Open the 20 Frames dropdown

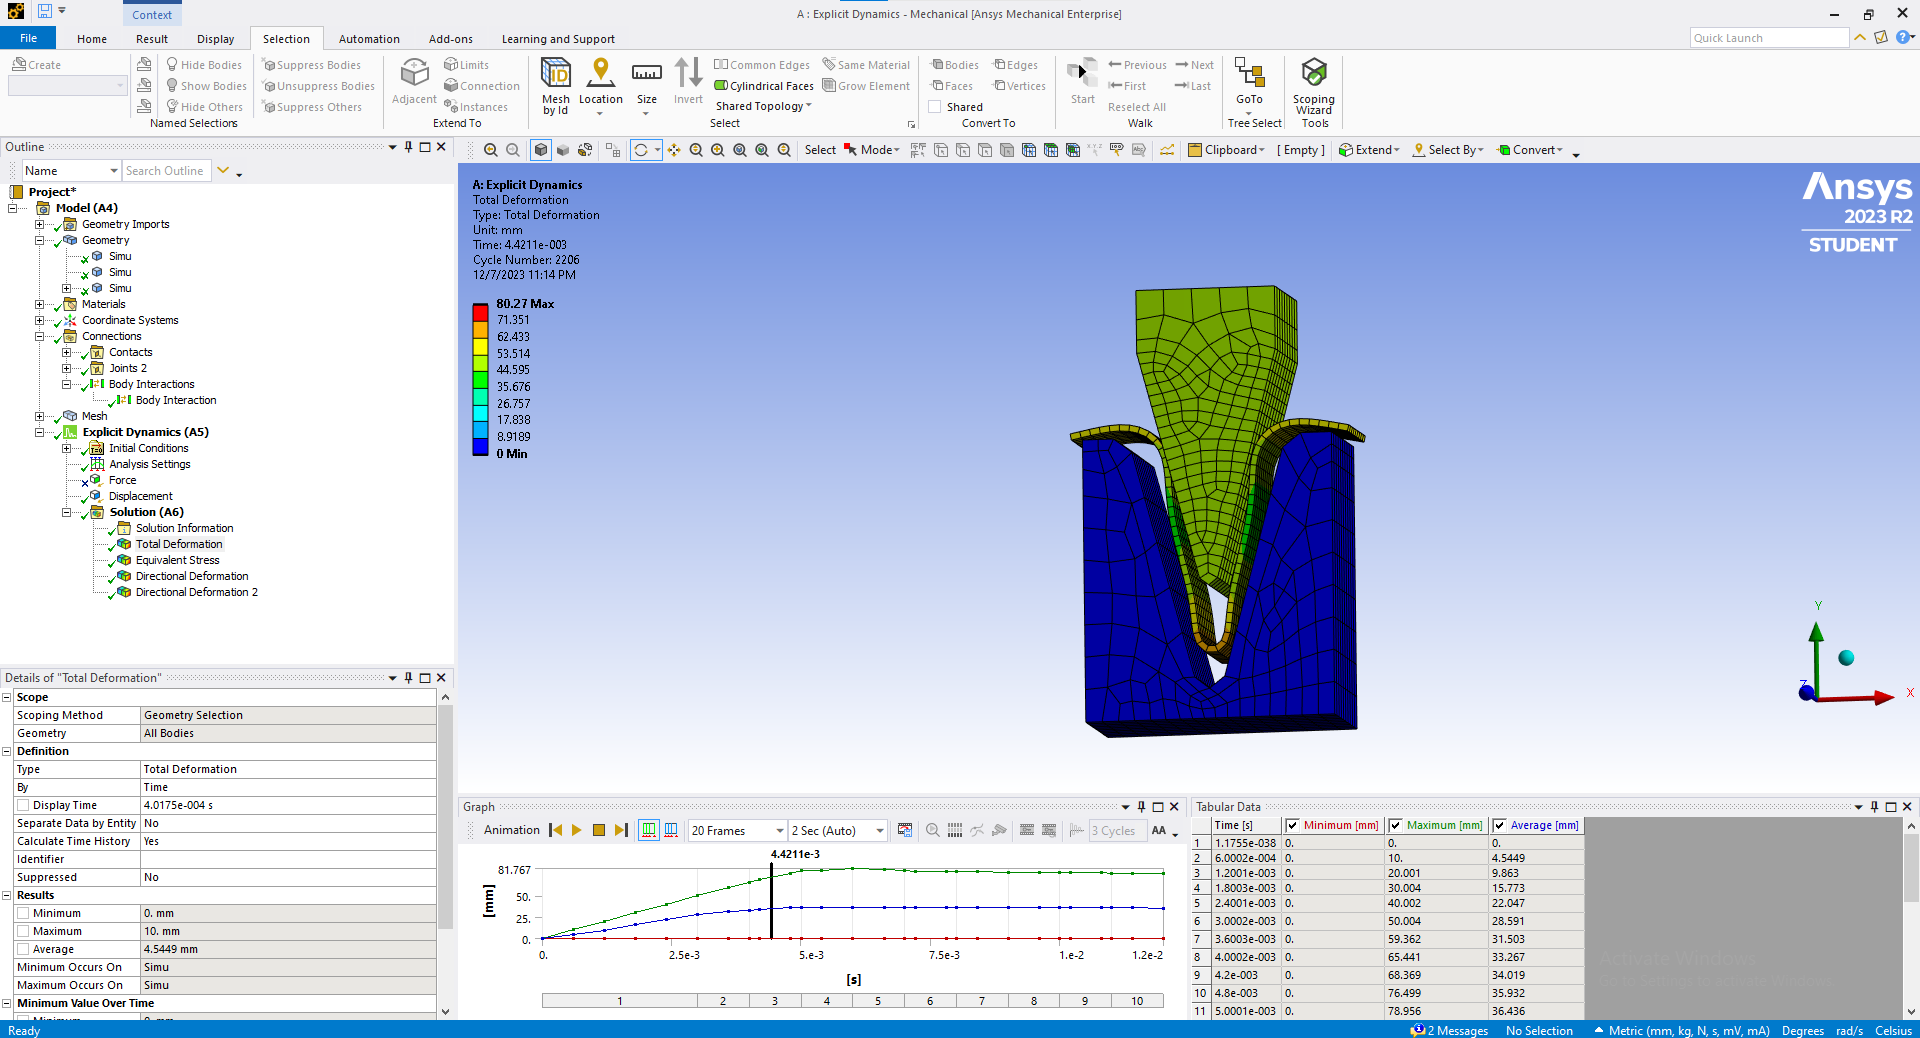tap(738, 831)
